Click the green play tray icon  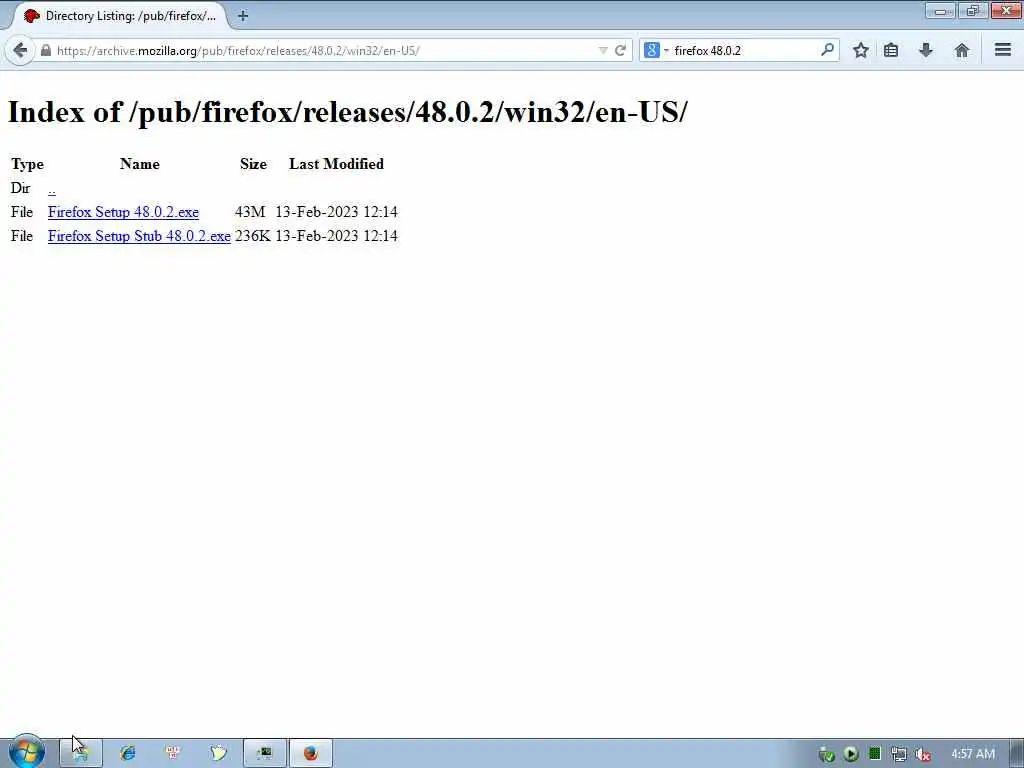point(850,754)
